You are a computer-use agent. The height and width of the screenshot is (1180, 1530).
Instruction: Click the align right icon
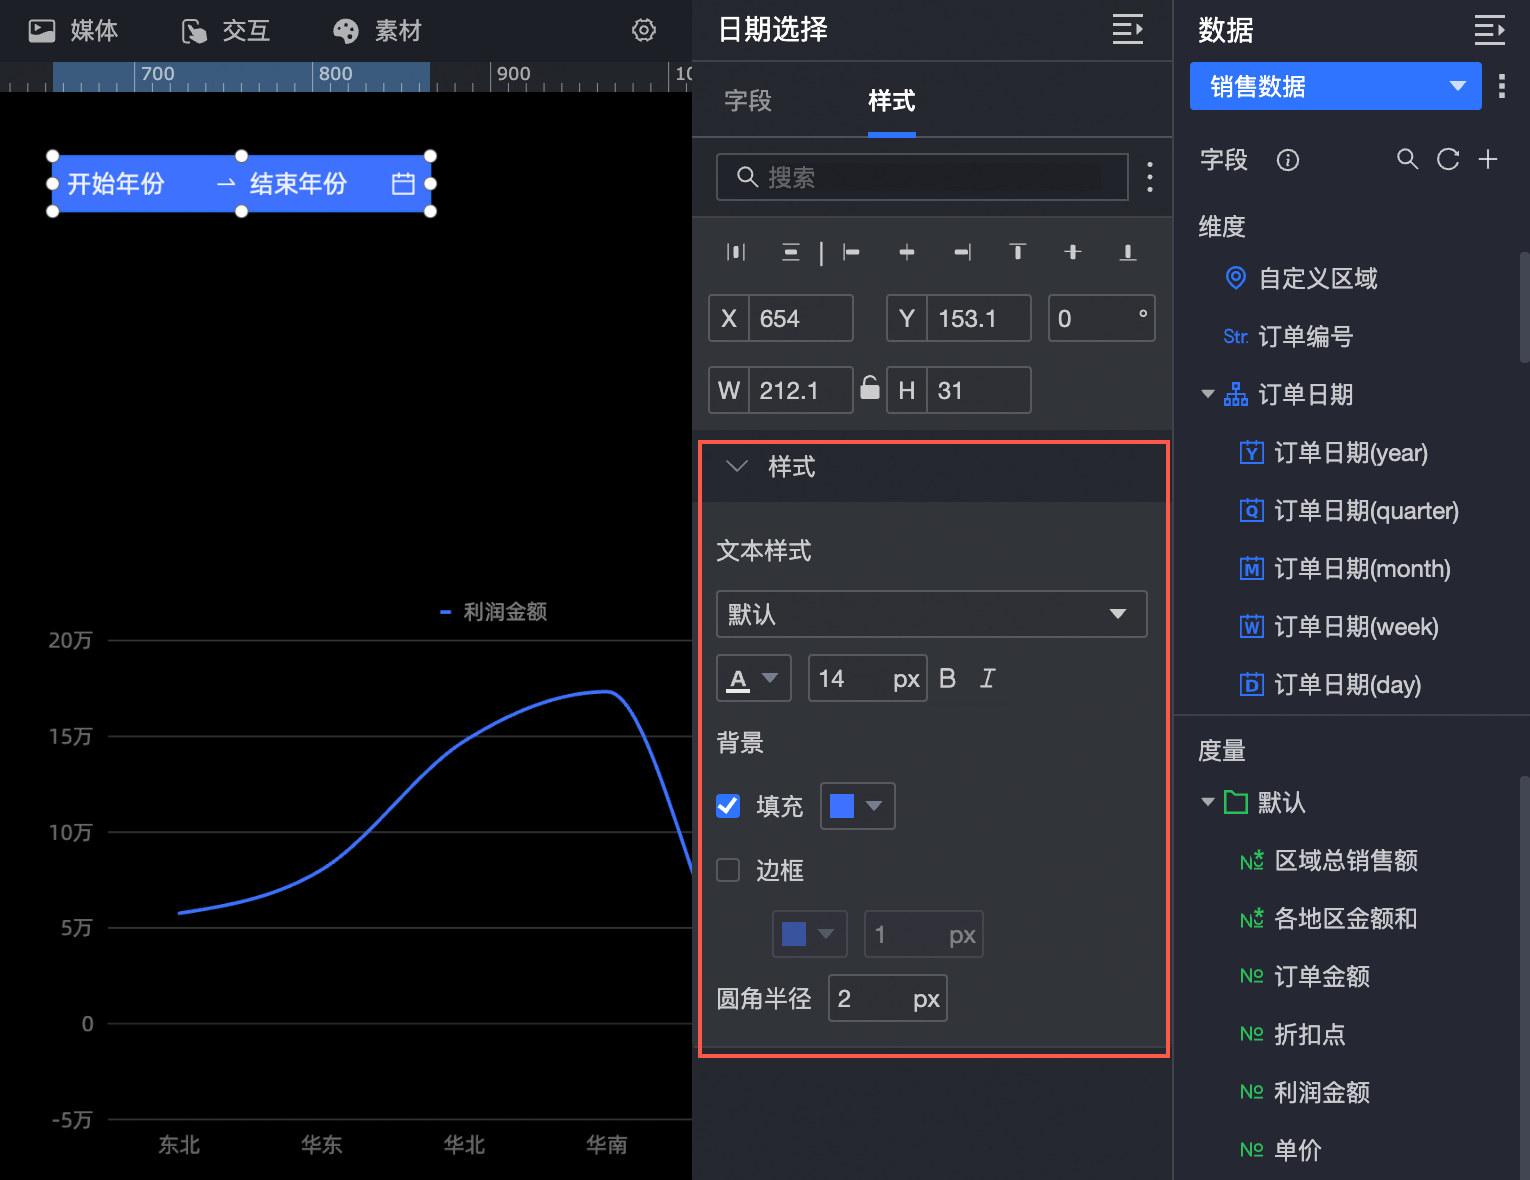coord(962,252)
